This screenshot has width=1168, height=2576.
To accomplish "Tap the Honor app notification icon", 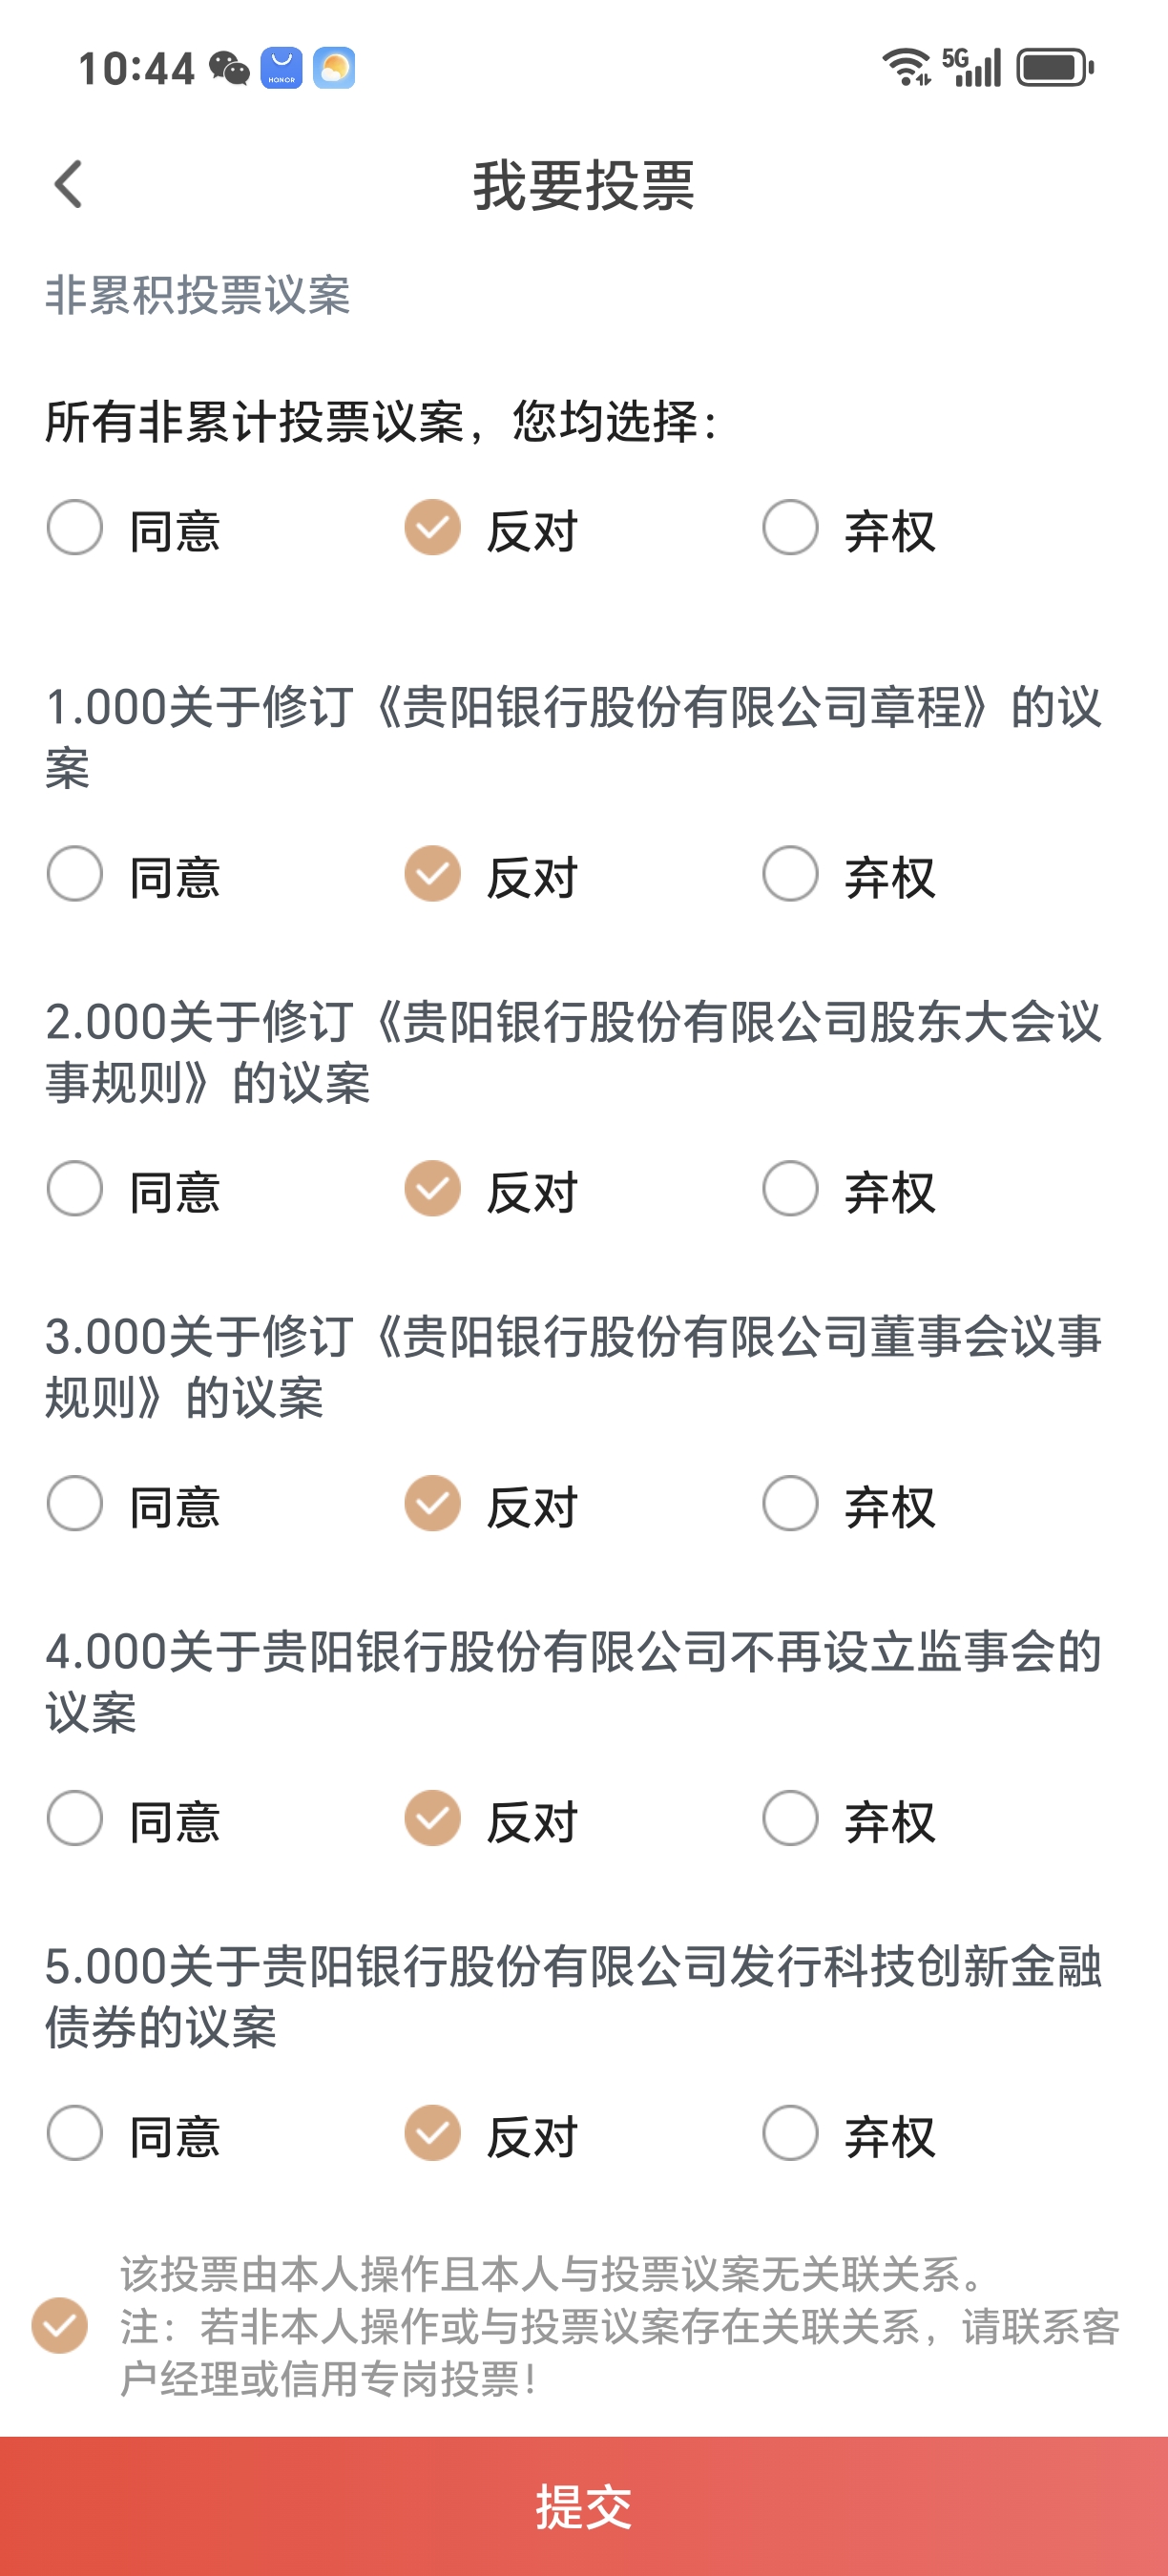I will pyautogui.click(x=282, y=68).
